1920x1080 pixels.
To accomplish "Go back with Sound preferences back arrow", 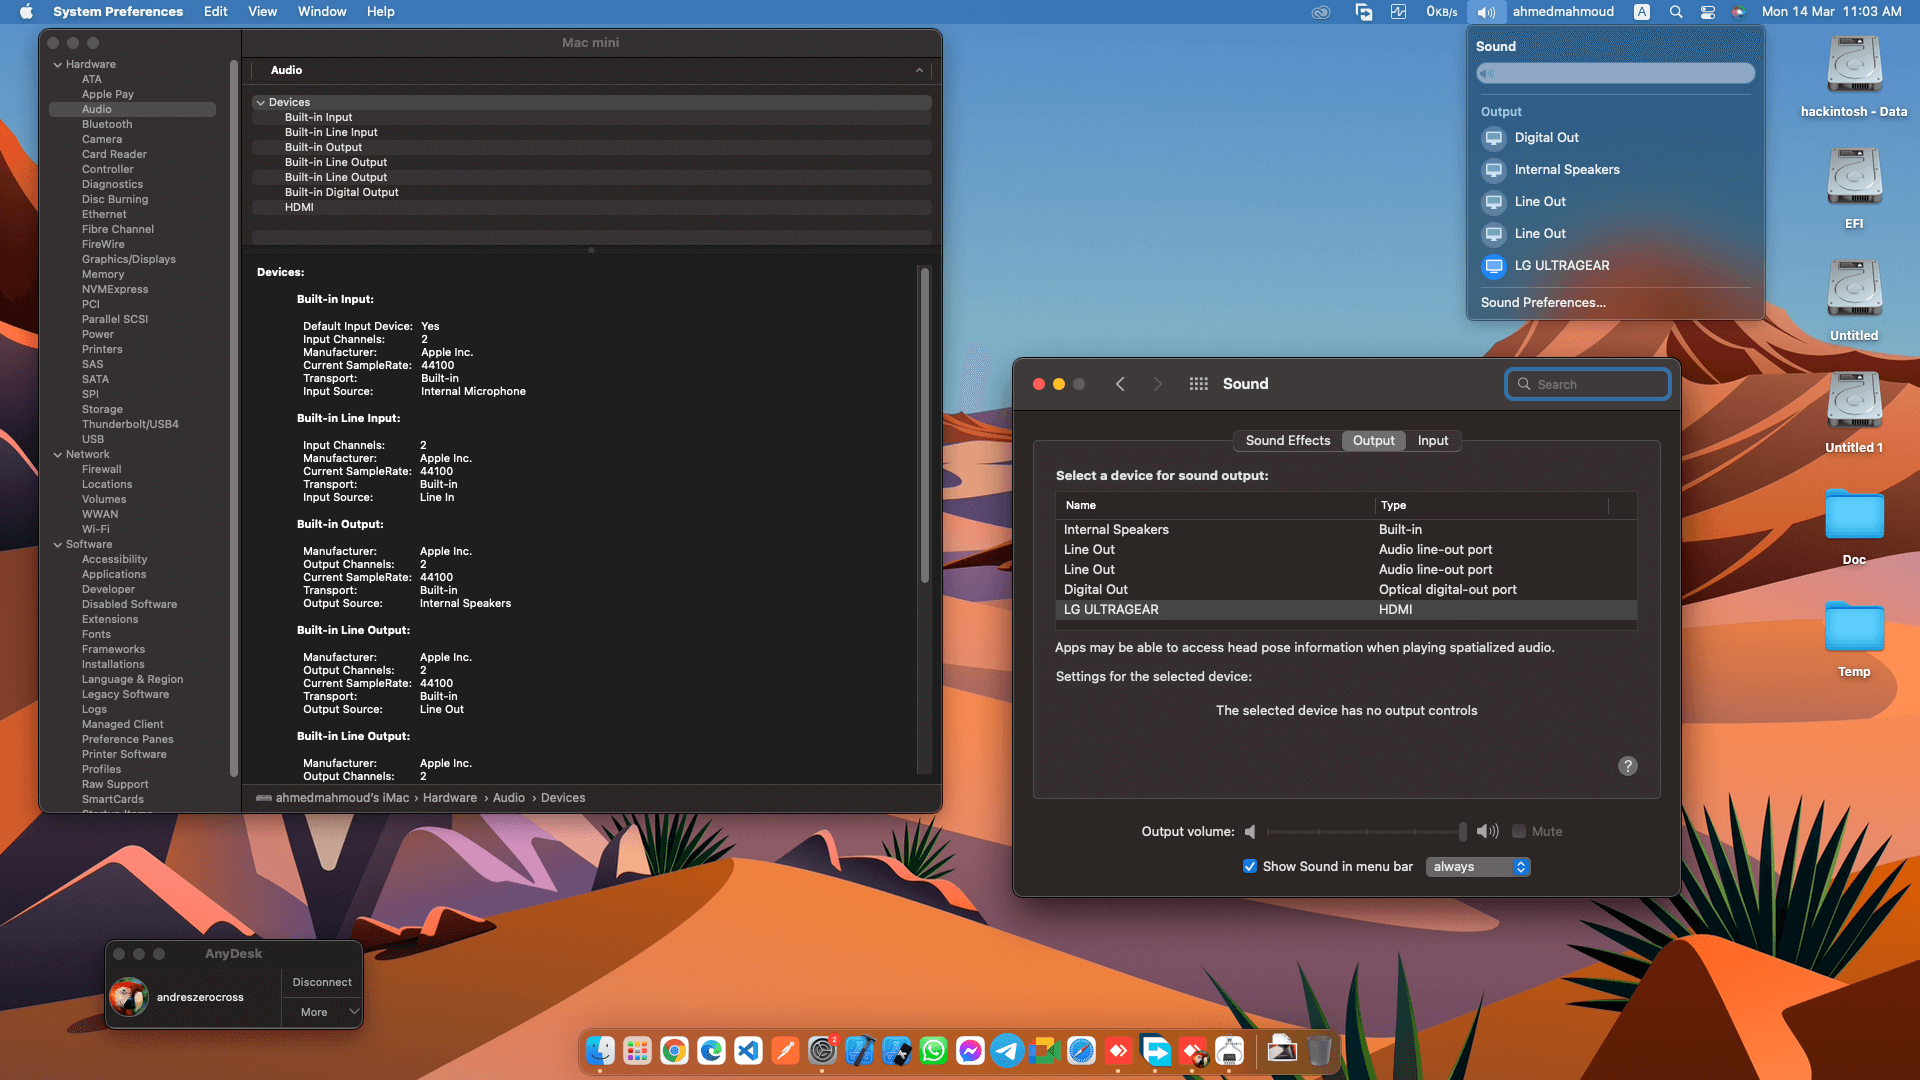I will (1120, 384).
